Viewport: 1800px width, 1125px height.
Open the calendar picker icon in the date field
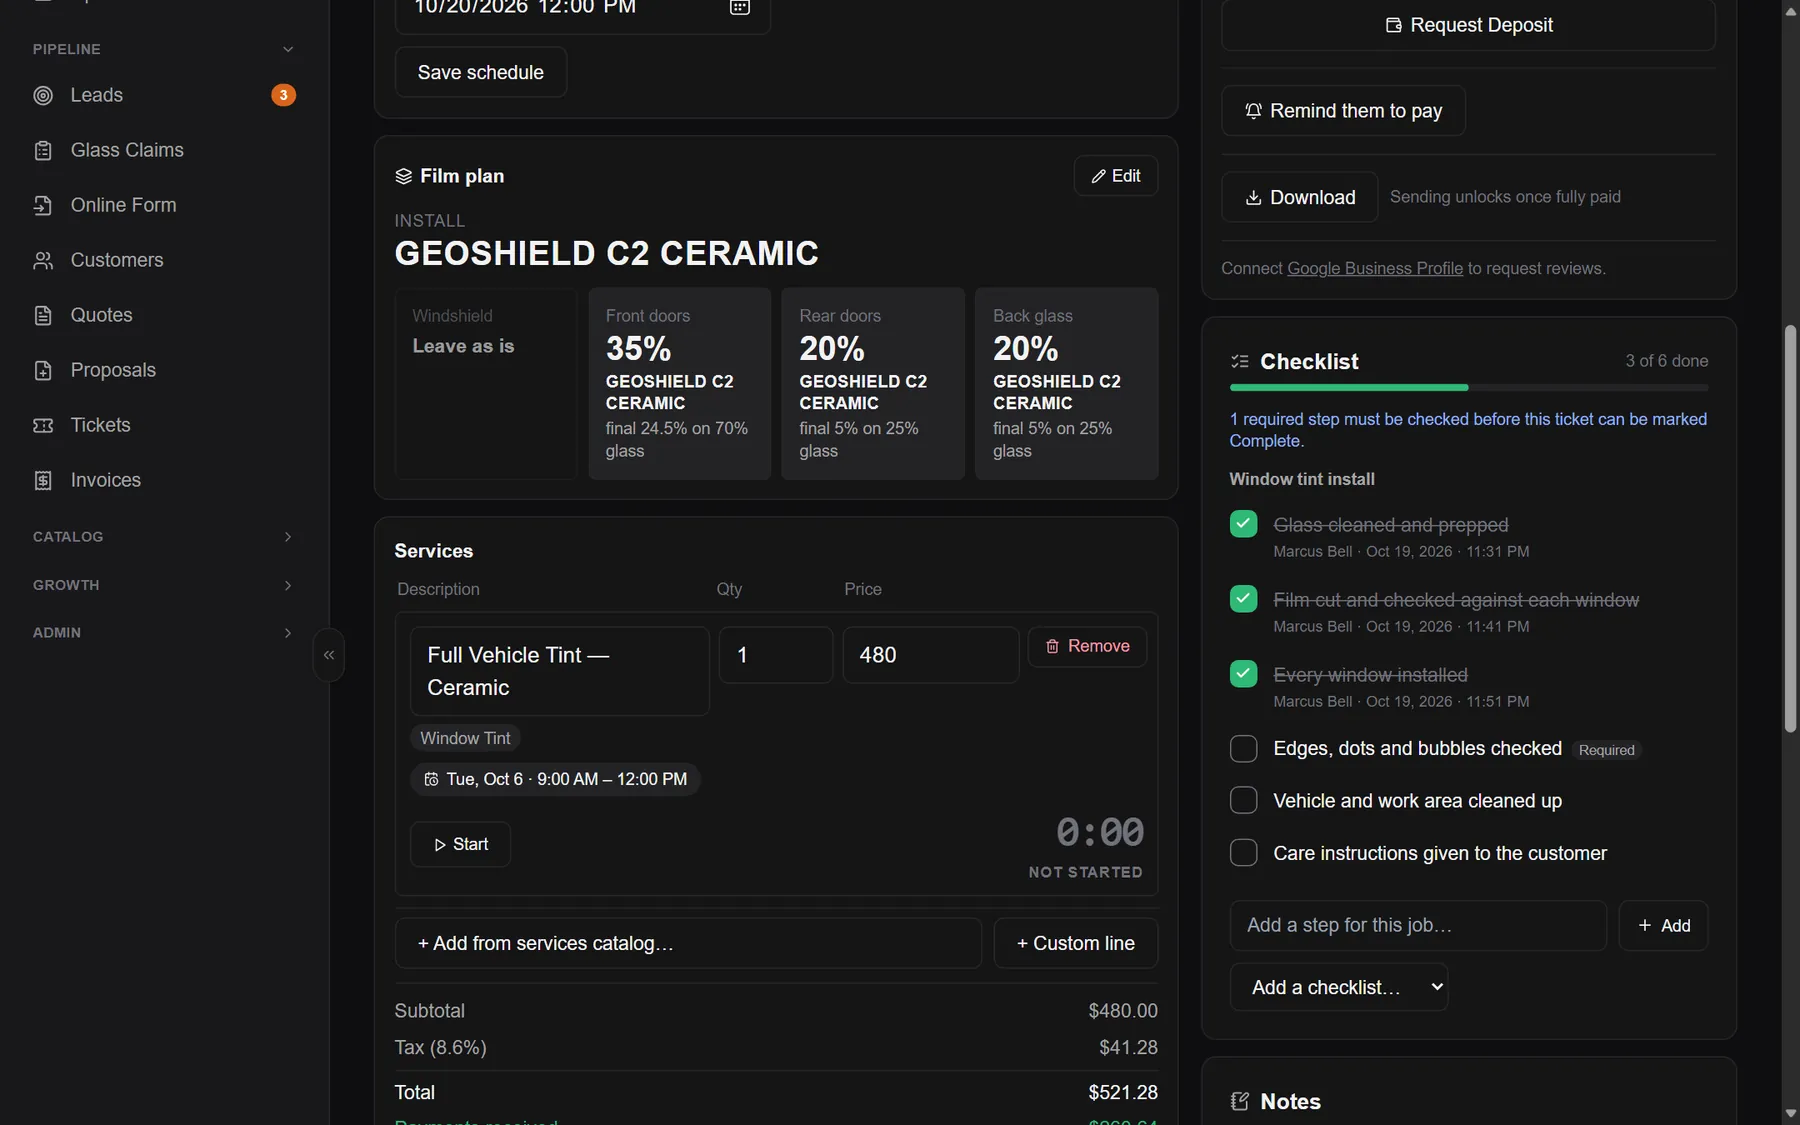coord(740,7)
